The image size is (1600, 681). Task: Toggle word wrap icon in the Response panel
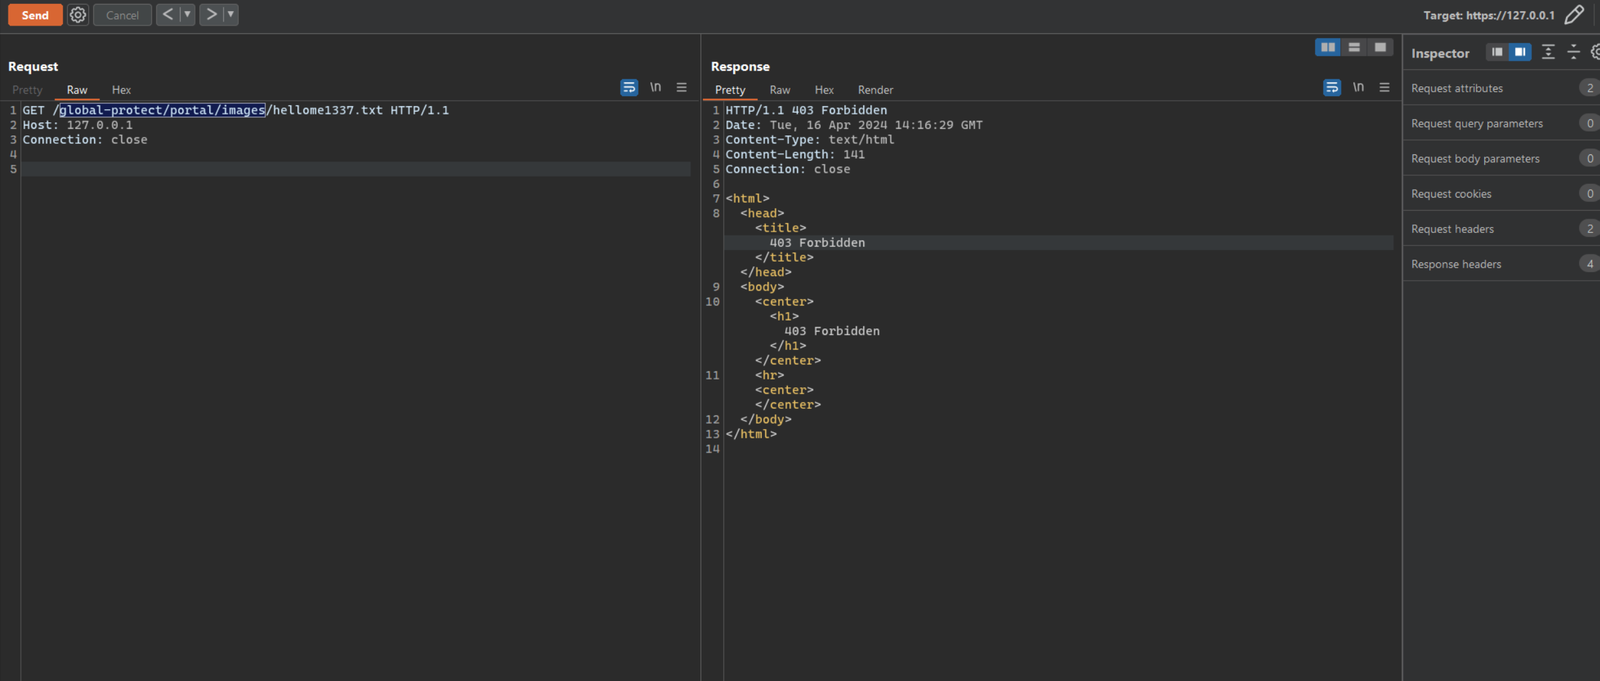(1332, 88)
